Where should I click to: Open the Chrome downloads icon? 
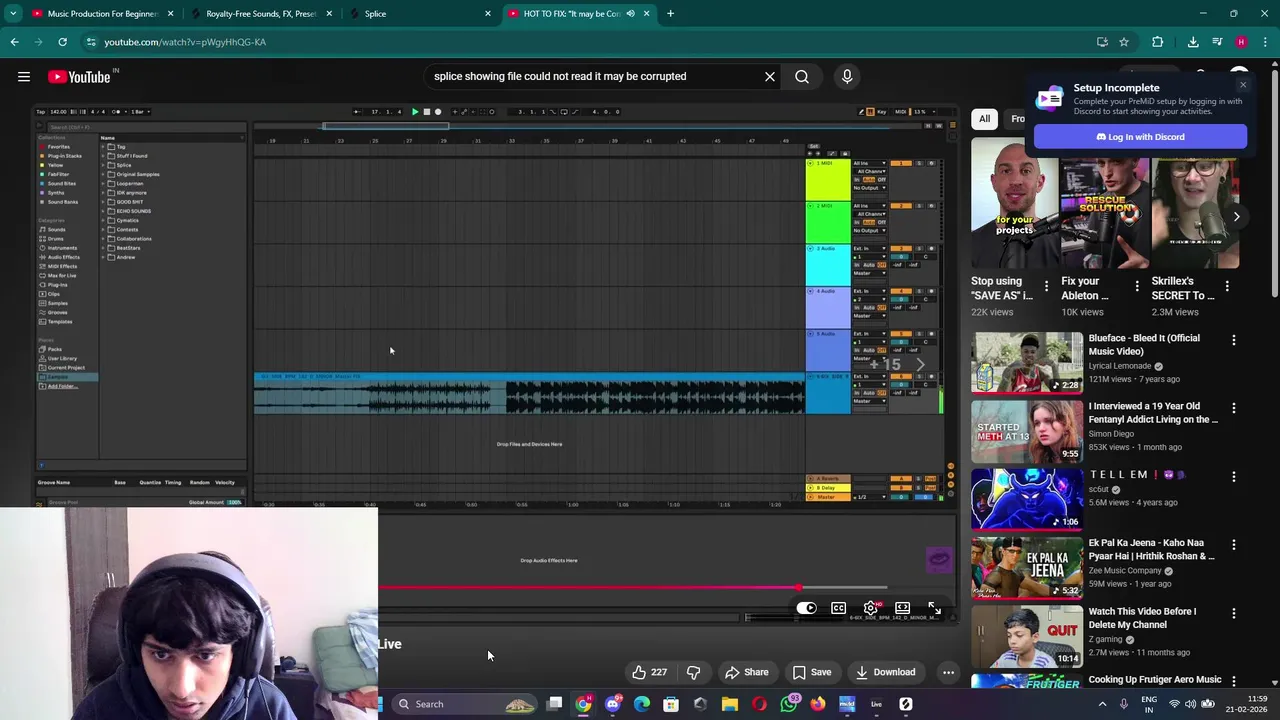pos(1193,42)
